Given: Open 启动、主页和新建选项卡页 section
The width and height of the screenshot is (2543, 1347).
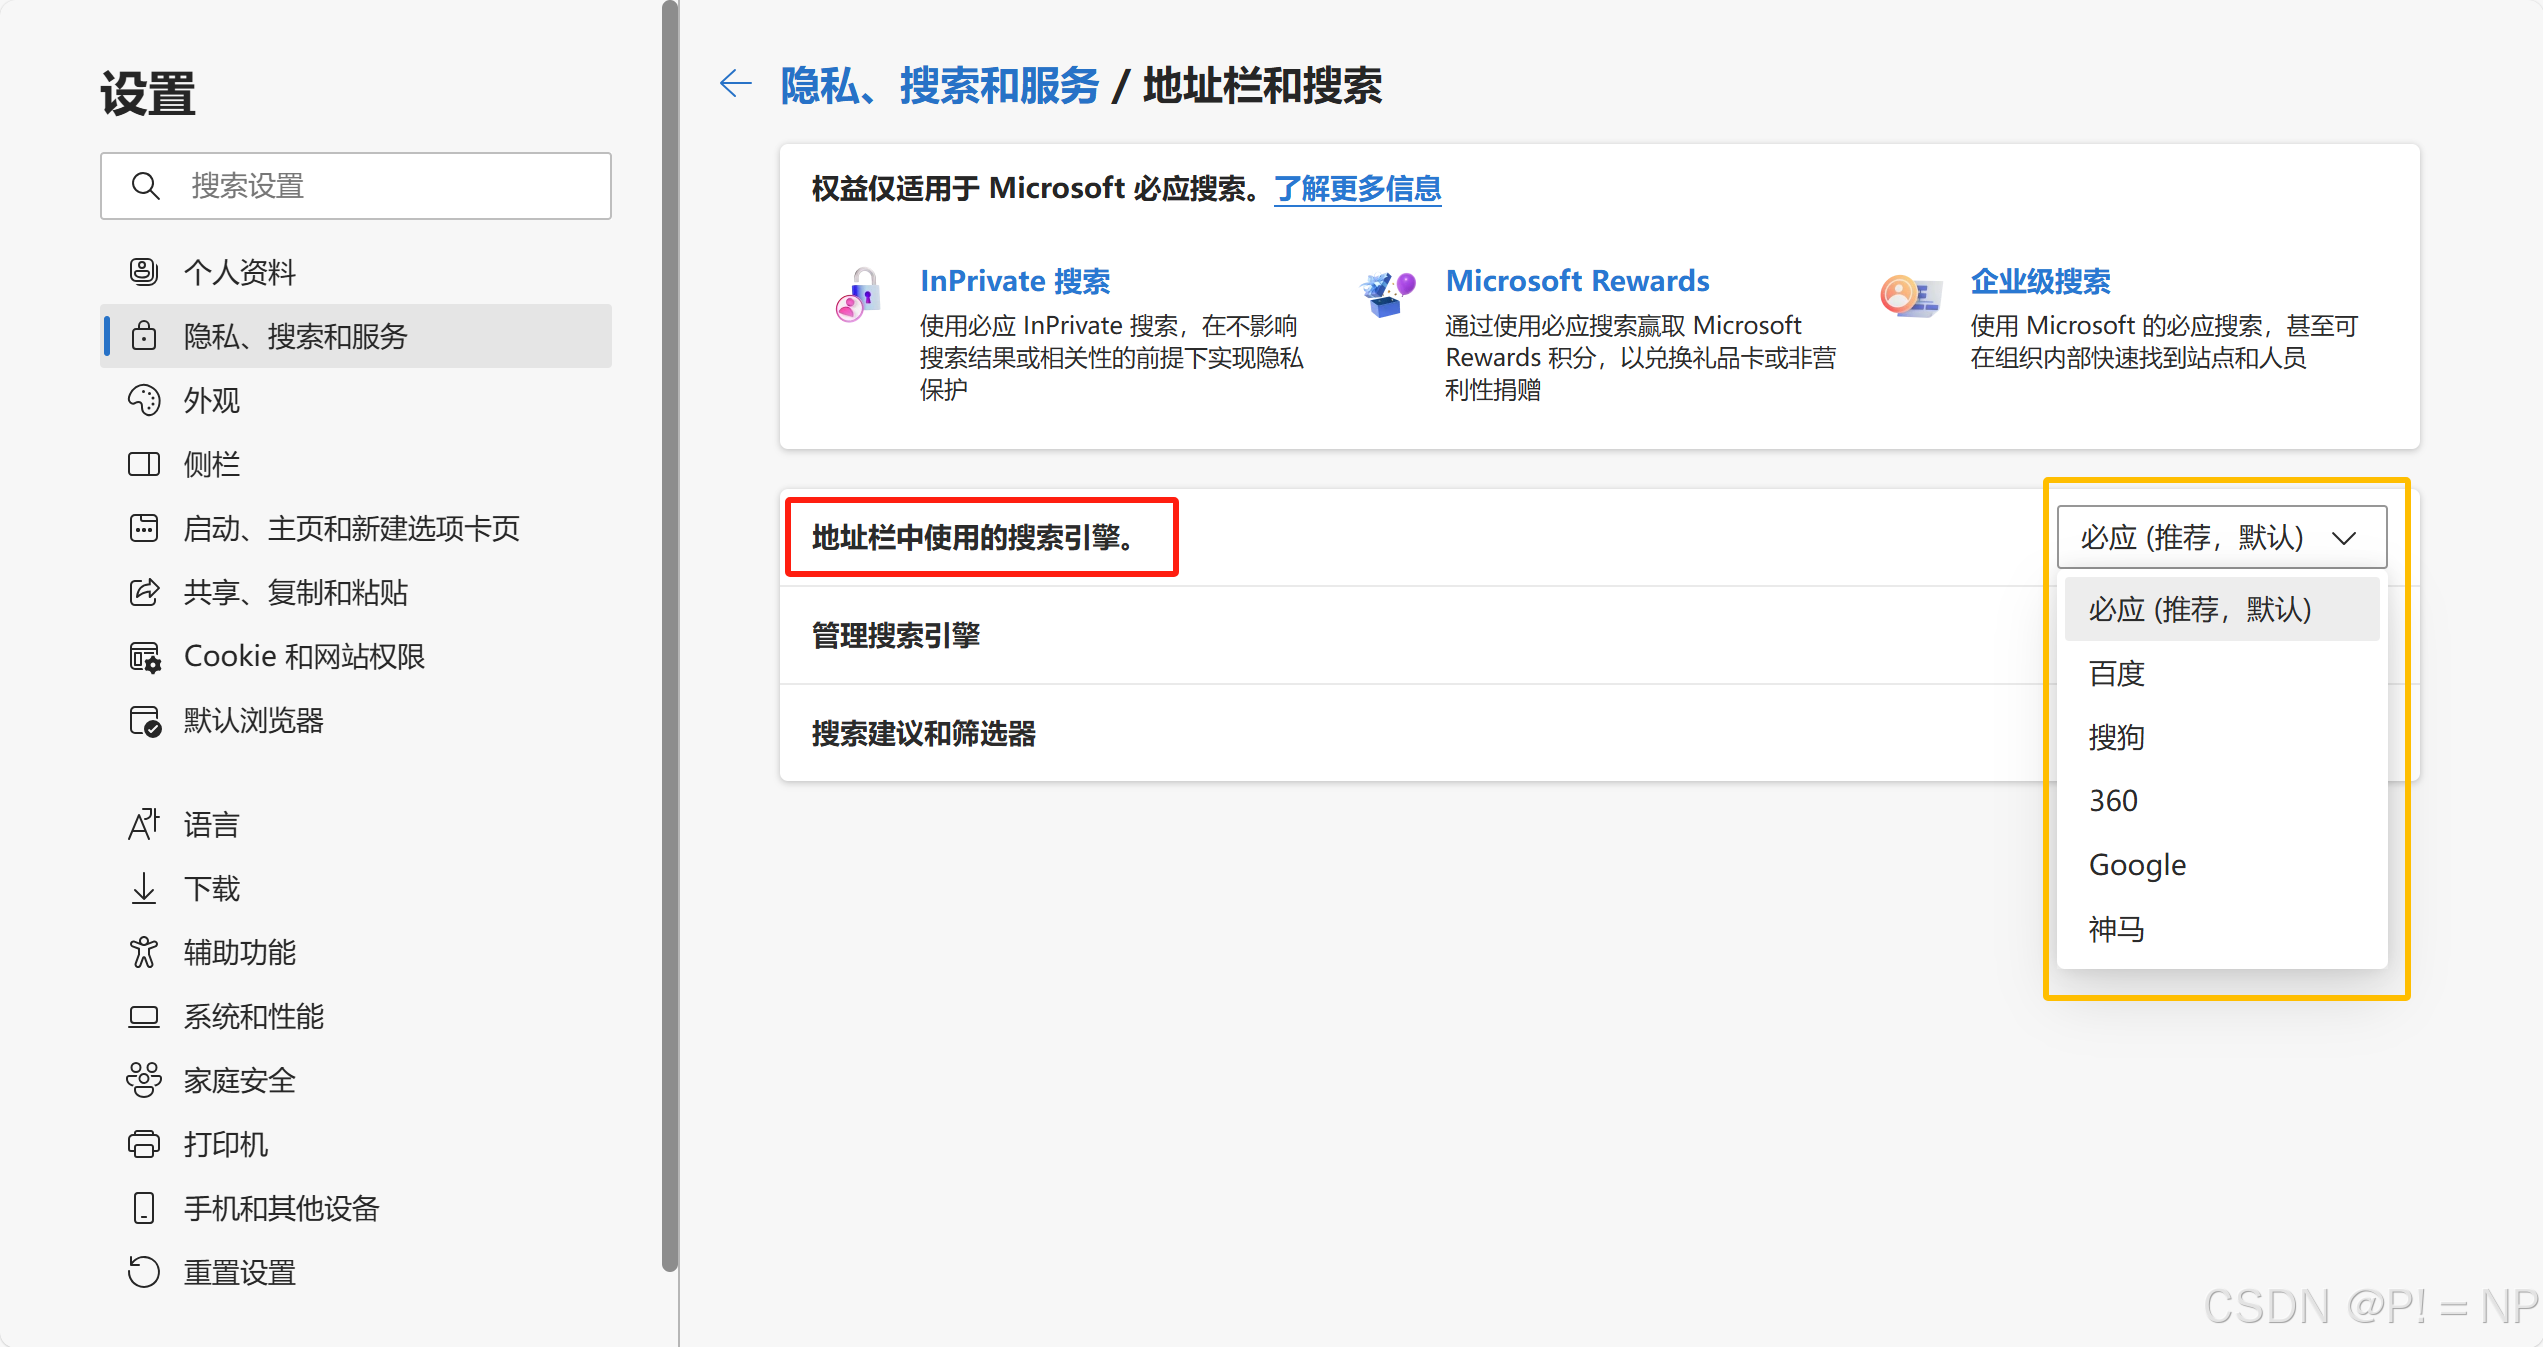Looking at the screenshot, I should pyautogui.click(x=352, y=528).
